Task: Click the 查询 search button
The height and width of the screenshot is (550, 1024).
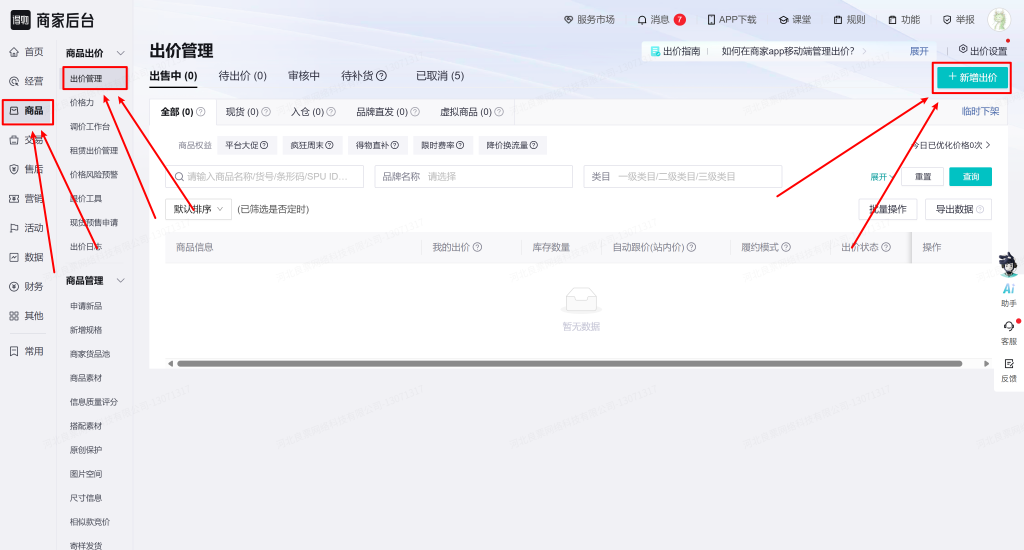Action: [970, 176]
